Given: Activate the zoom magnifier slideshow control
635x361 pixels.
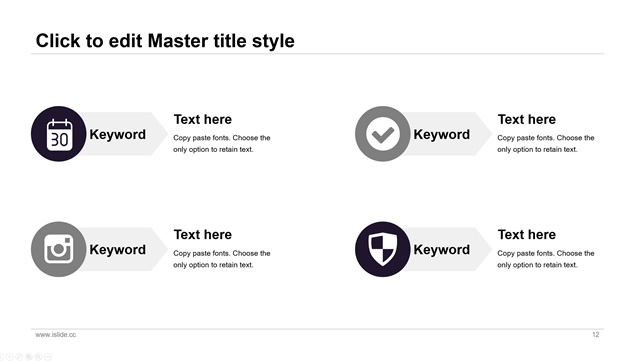Looking at the screenshot, I should (38, 357).
